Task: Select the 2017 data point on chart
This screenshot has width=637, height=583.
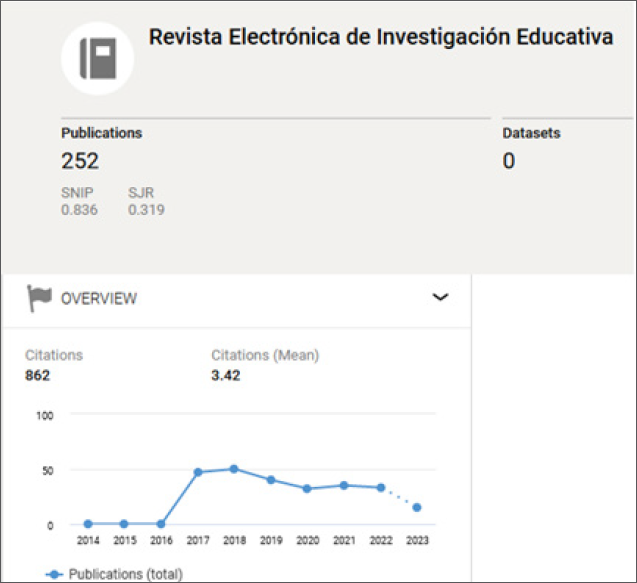Action: [x=198, y=472]
